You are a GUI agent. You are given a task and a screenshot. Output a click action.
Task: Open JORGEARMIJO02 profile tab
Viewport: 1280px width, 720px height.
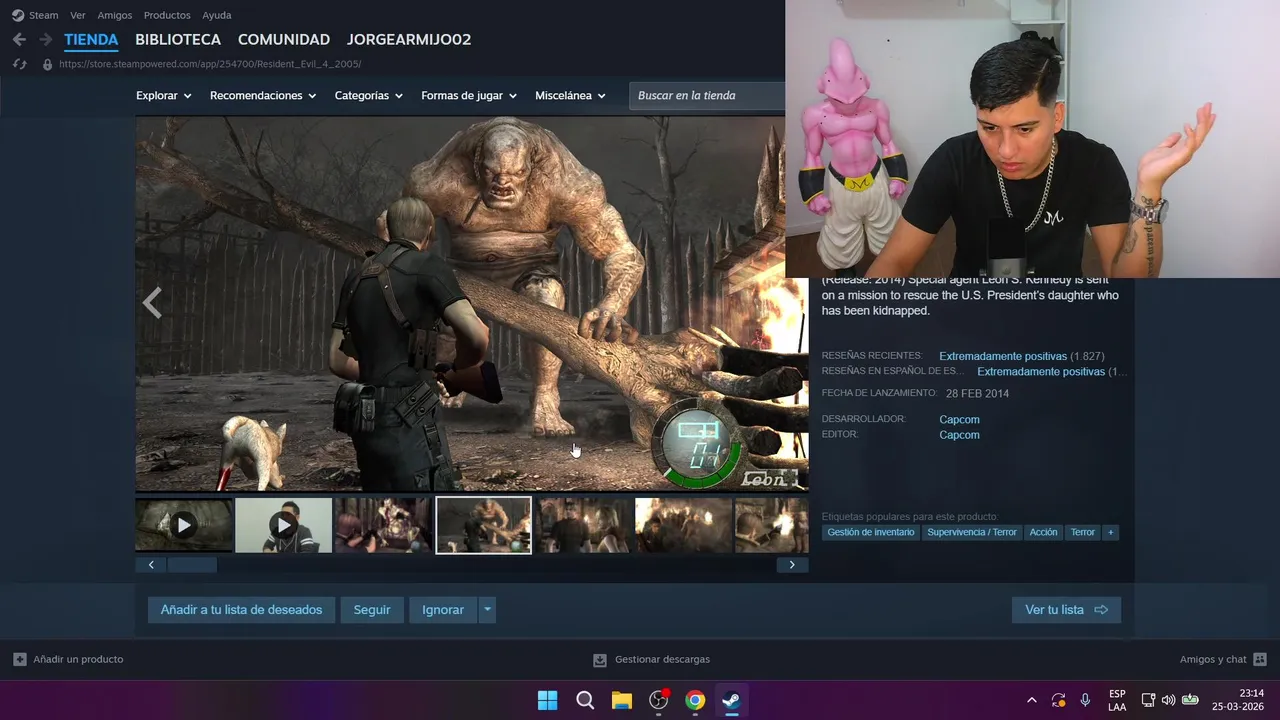tap(409, 40)
